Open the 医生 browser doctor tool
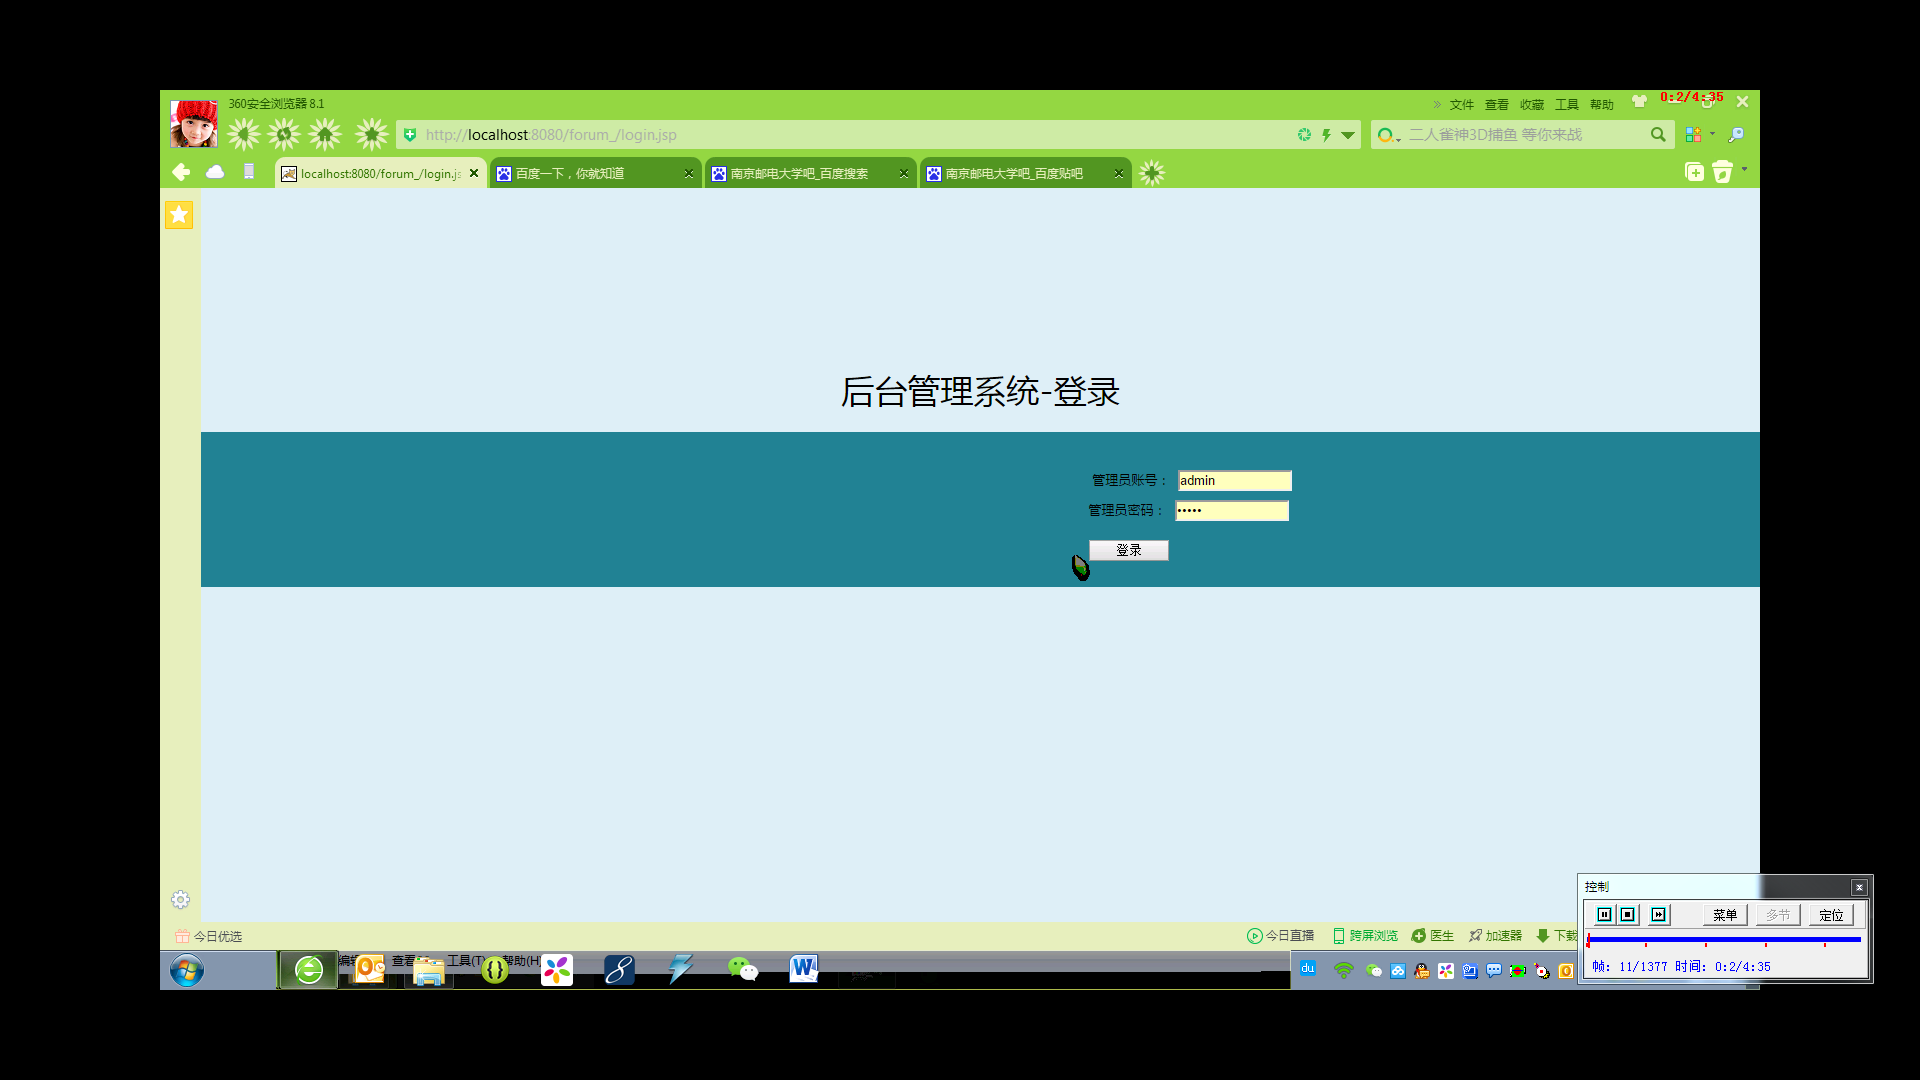The height and width of the screenshot is (1080, 1920). [x=1433, y=936]
